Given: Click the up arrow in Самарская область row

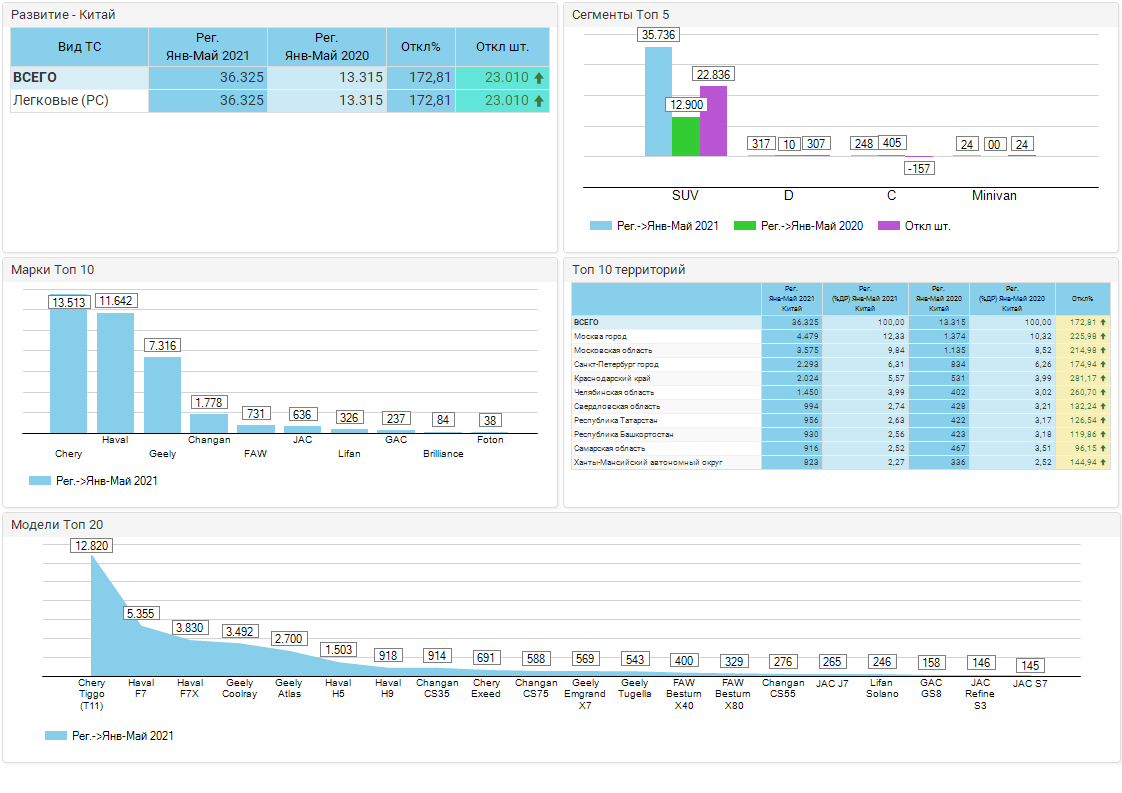Looking at the screenshot, I should tap(1103, 449).
